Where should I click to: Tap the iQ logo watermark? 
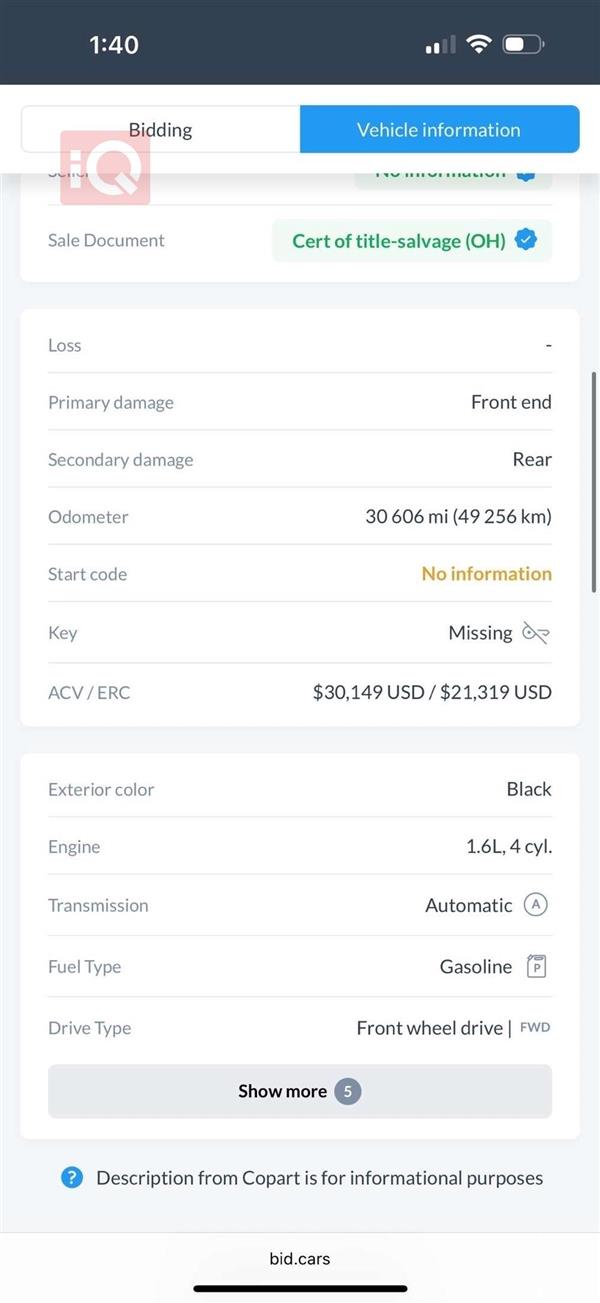tap(105, 168)
